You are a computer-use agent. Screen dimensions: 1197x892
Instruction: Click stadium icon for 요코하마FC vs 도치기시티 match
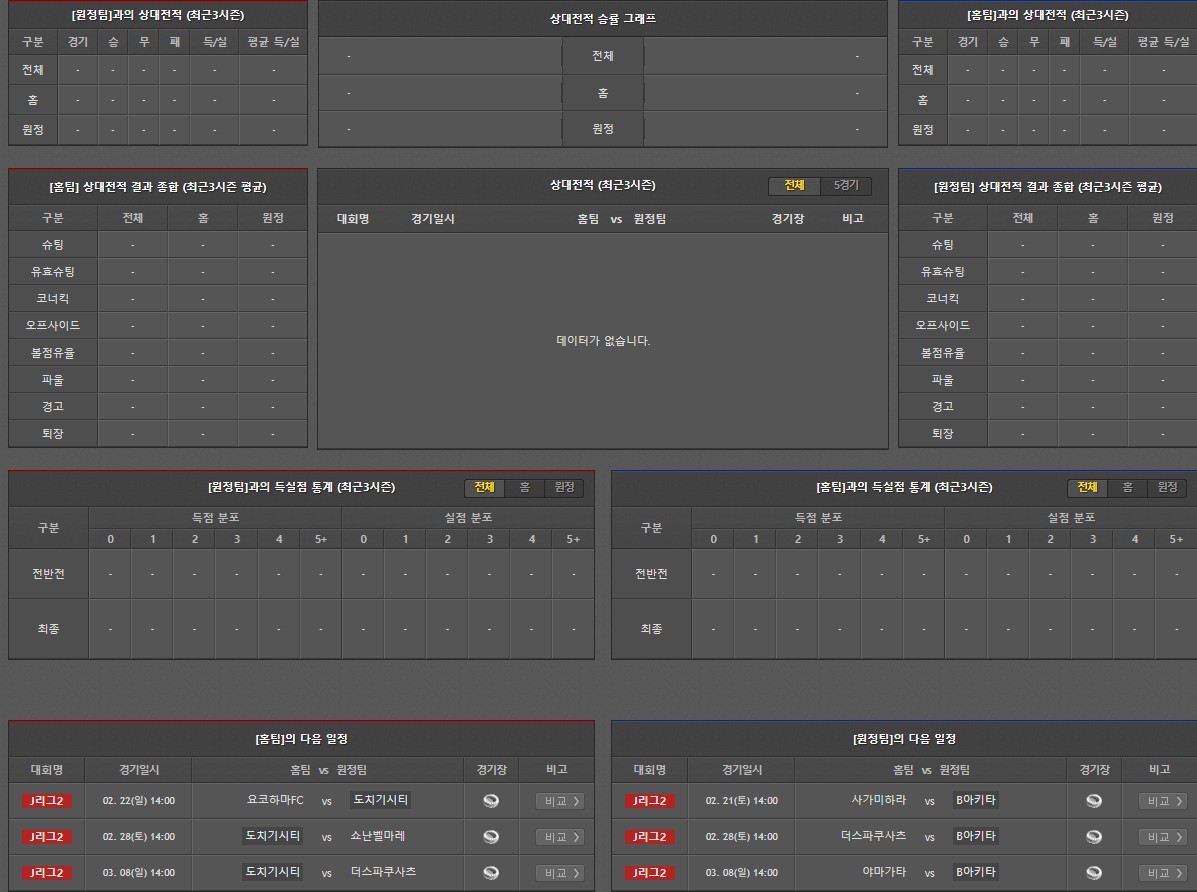coord(490,801)
